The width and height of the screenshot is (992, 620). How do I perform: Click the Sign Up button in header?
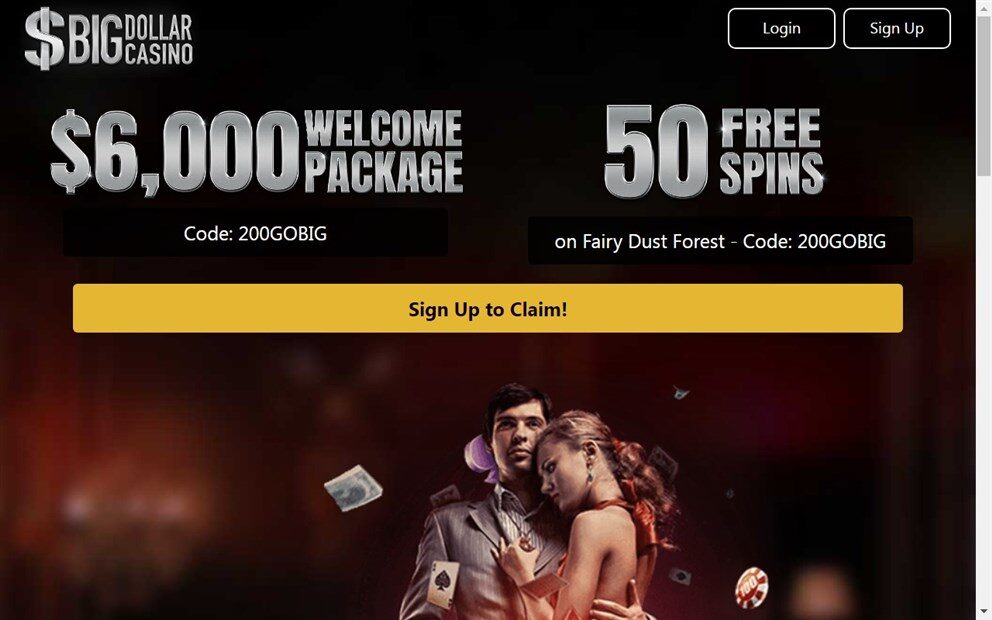896,28
